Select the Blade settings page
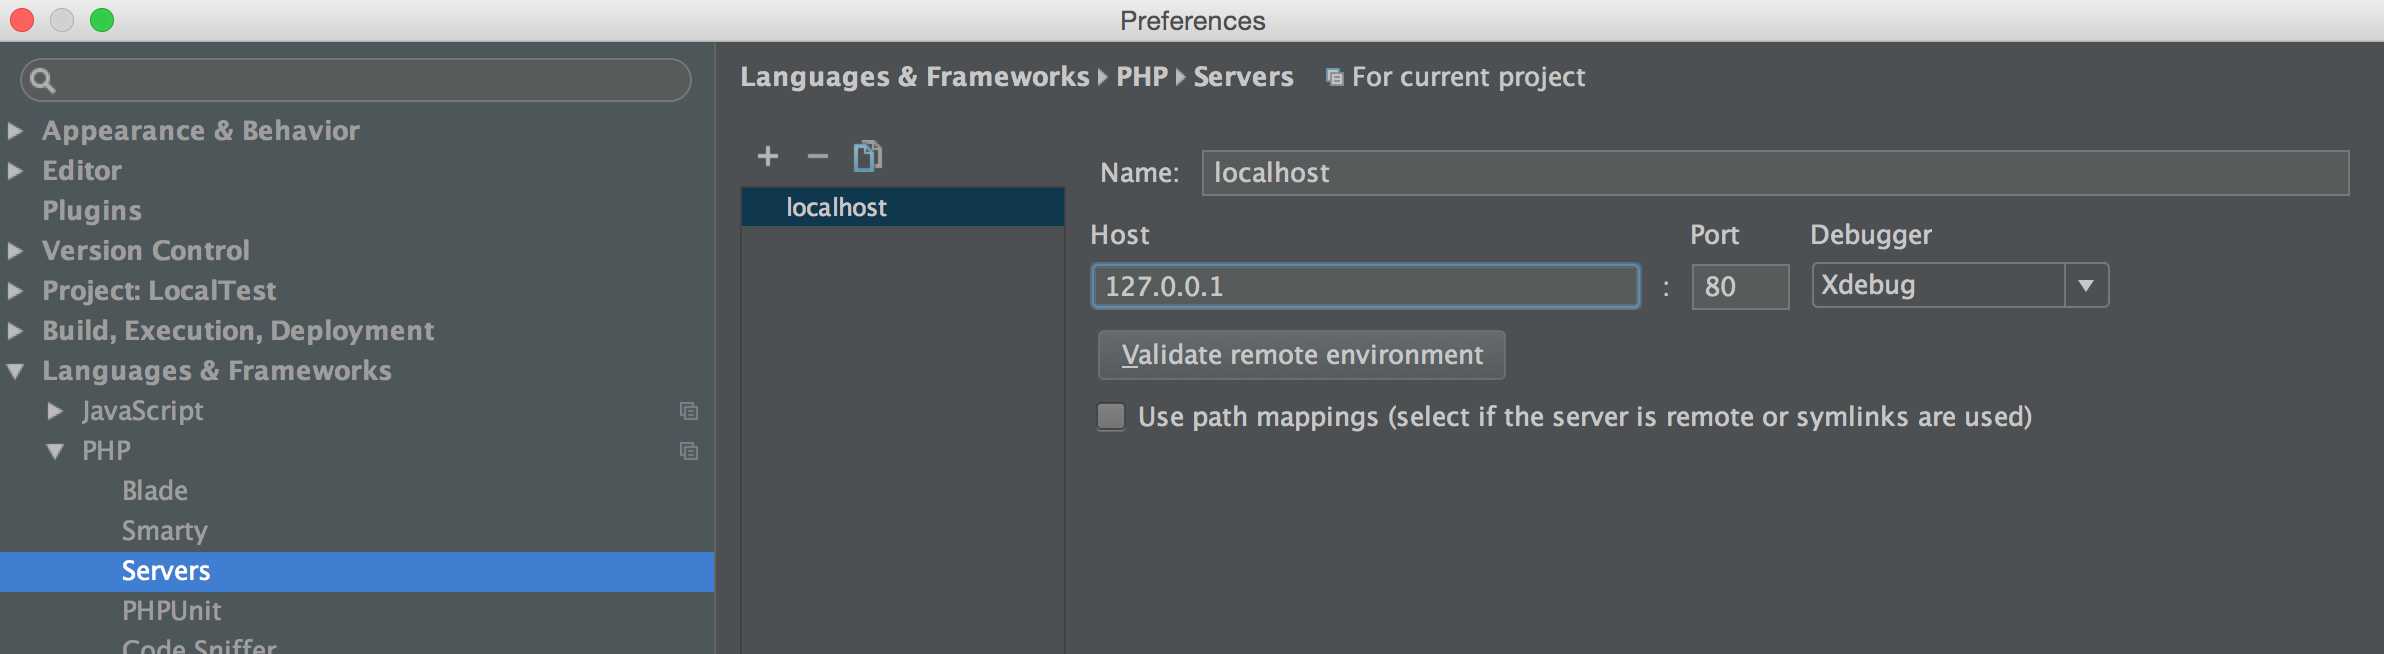This screenshot has height=654, width=2384. tap(155, 491)
